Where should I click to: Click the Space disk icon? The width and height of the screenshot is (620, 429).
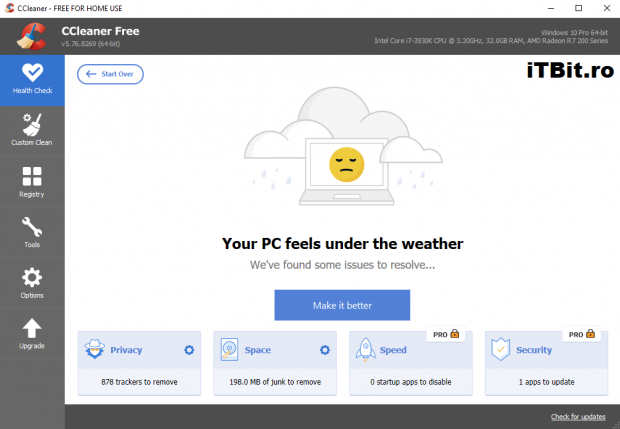(230, 350)
